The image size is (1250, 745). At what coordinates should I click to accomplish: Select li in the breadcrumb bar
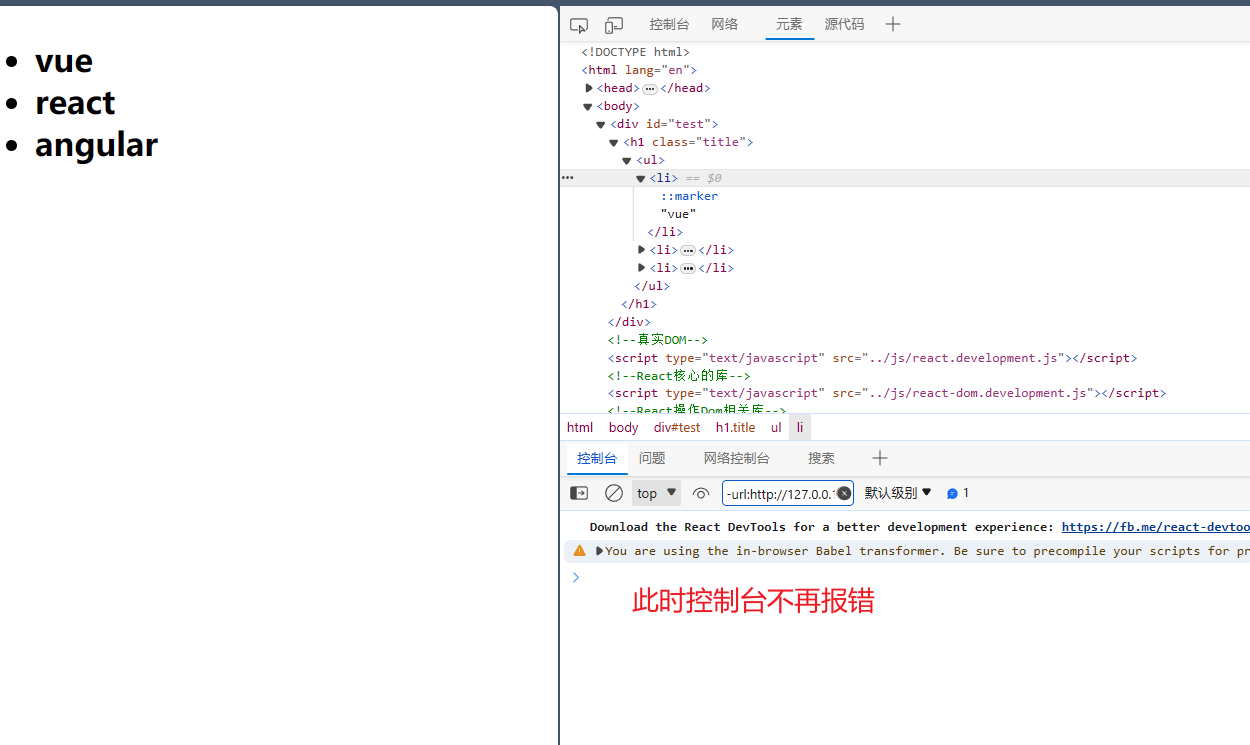pyautogui.click(x=800, y=427)
